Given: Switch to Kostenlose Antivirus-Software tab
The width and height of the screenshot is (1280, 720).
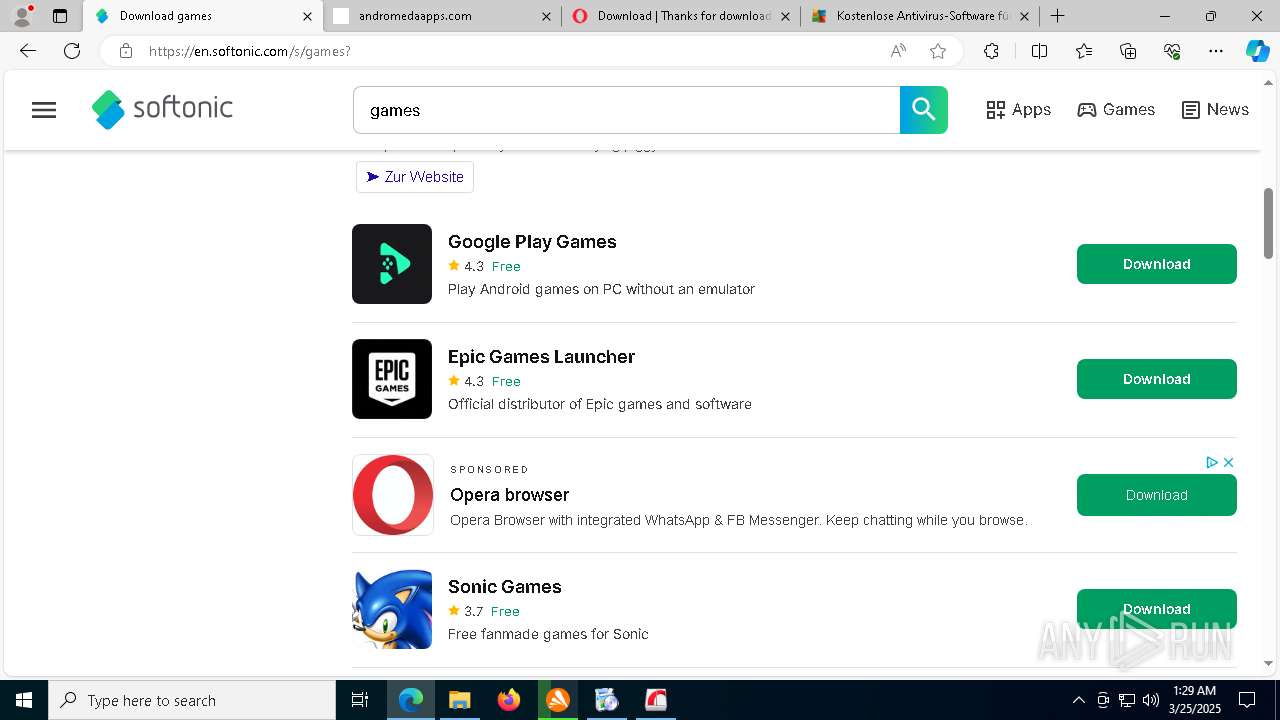Looking at the screenshot, I should [x=920, y=16].
